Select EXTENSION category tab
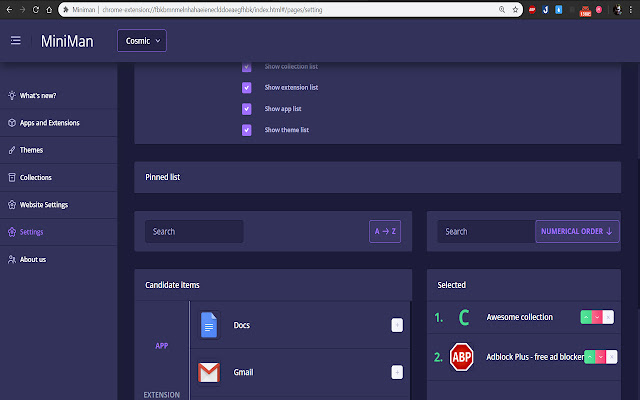The height and width of the screenshot is (400, 640). point(162,395)
